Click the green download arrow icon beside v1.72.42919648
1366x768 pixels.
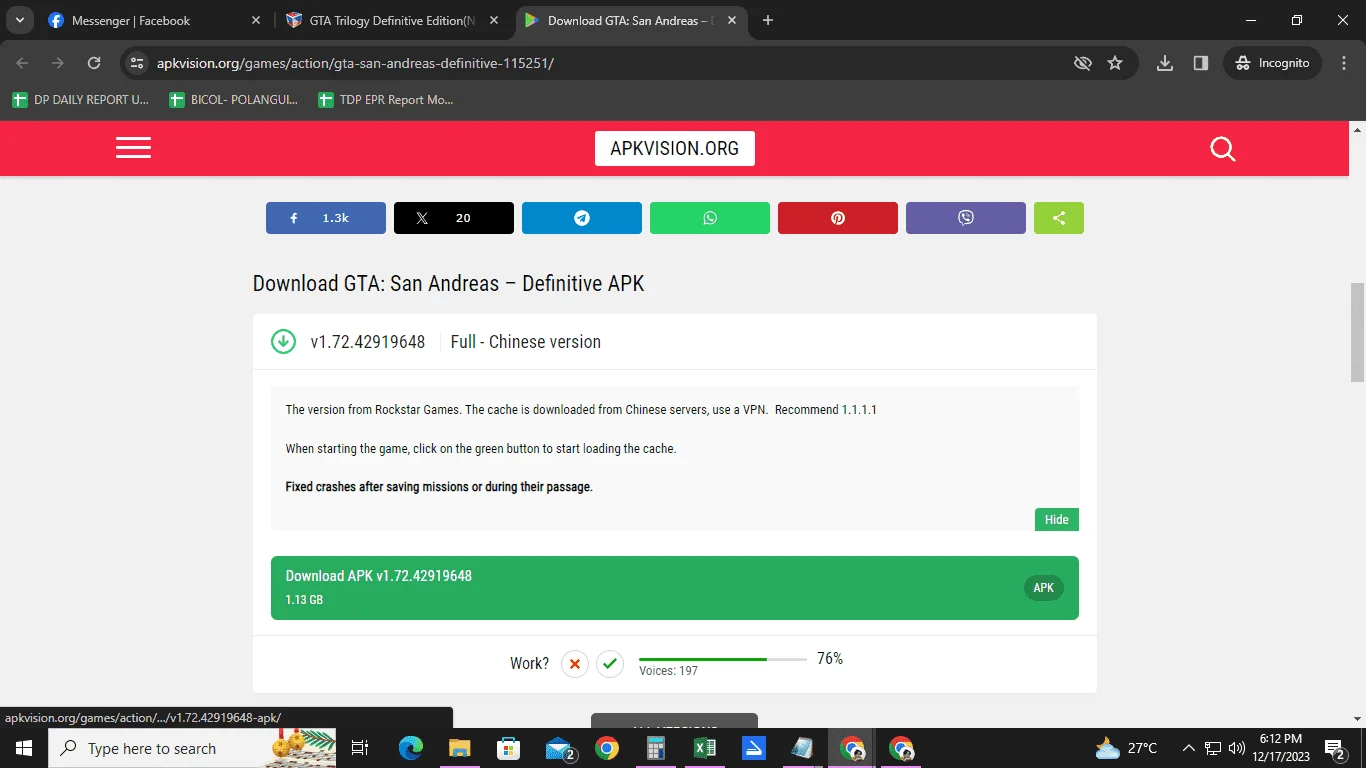(x=284, y=342)
